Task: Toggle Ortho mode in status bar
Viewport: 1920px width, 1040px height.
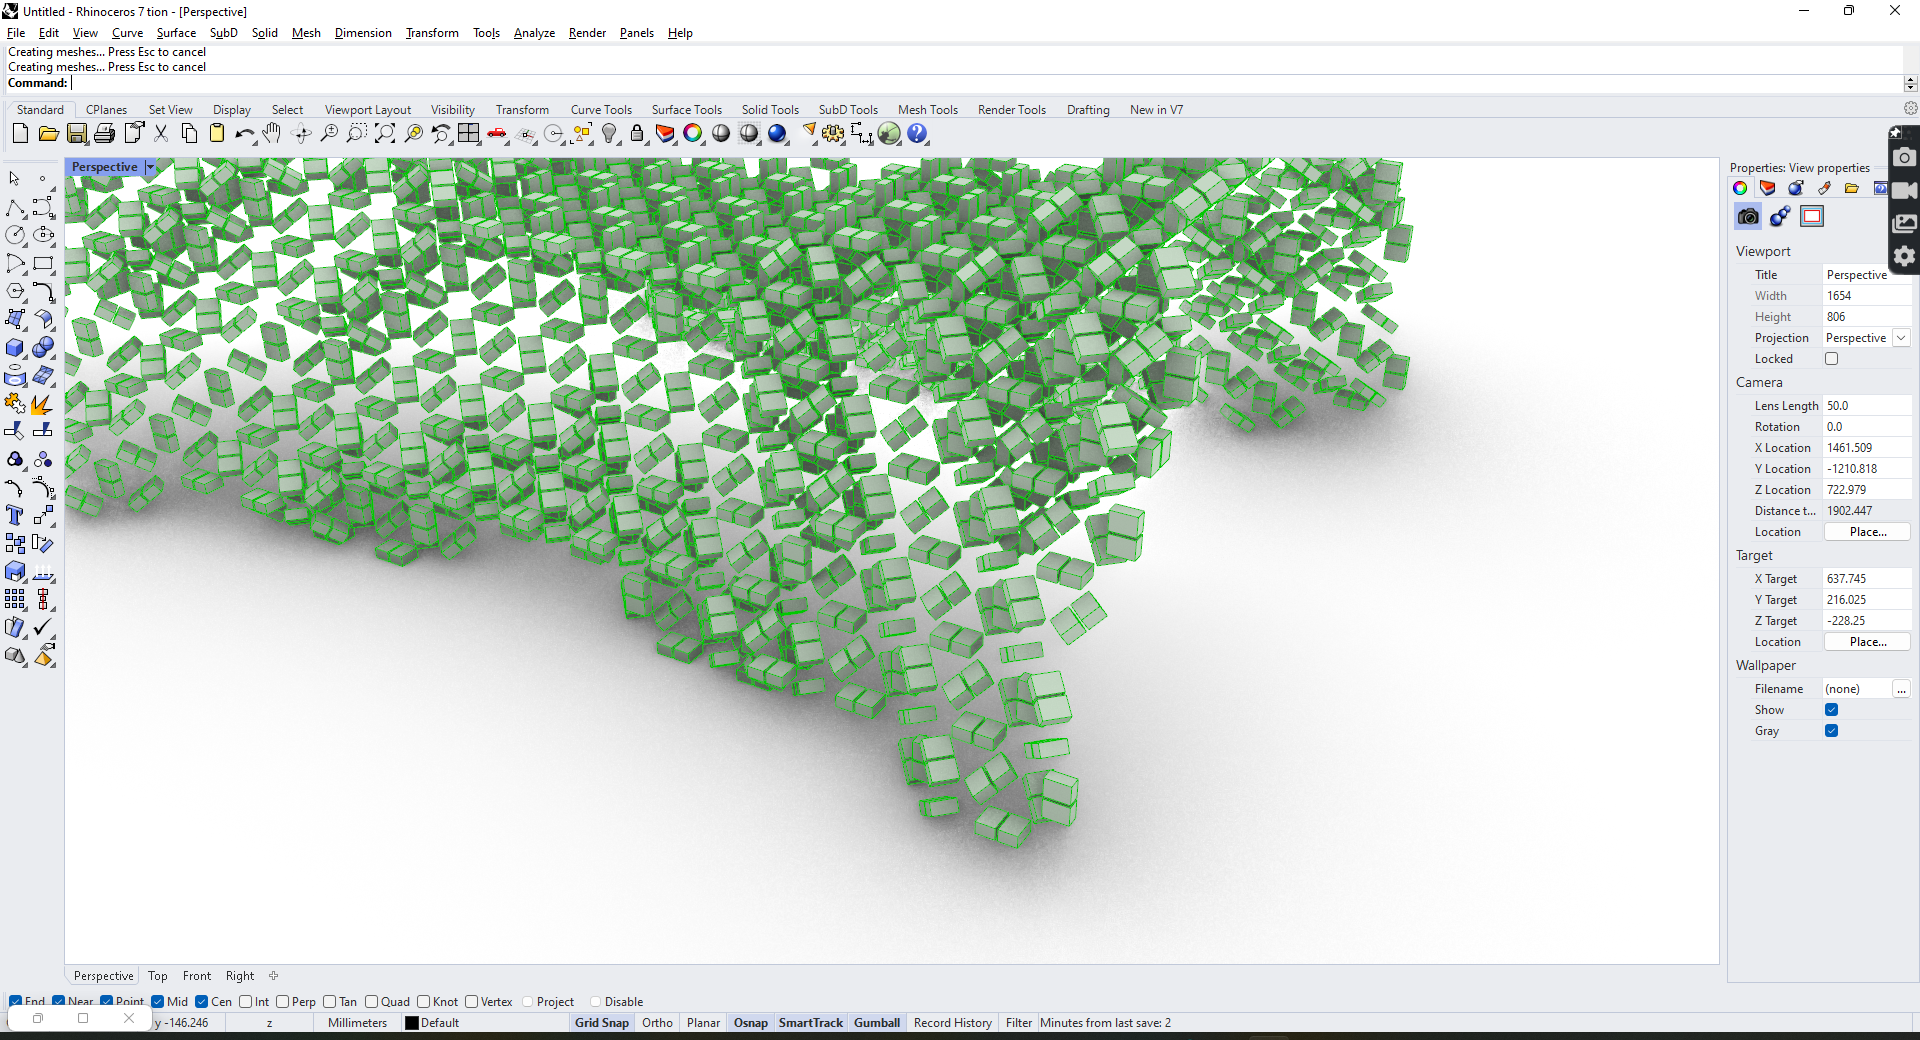Action: (x=657, y=1023)
